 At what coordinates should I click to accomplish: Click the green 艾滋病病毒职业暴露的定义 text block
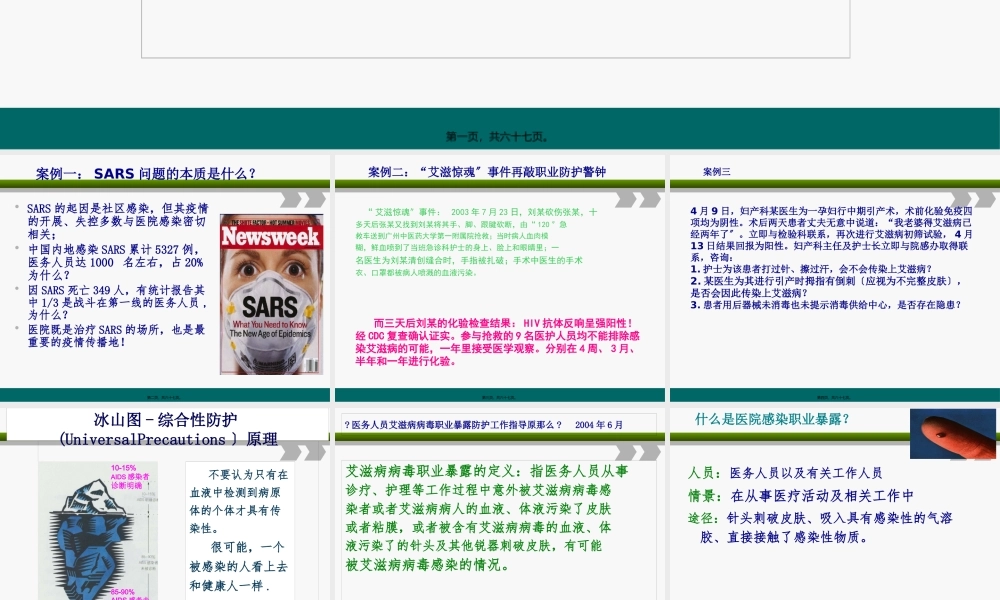coord(487,517)
